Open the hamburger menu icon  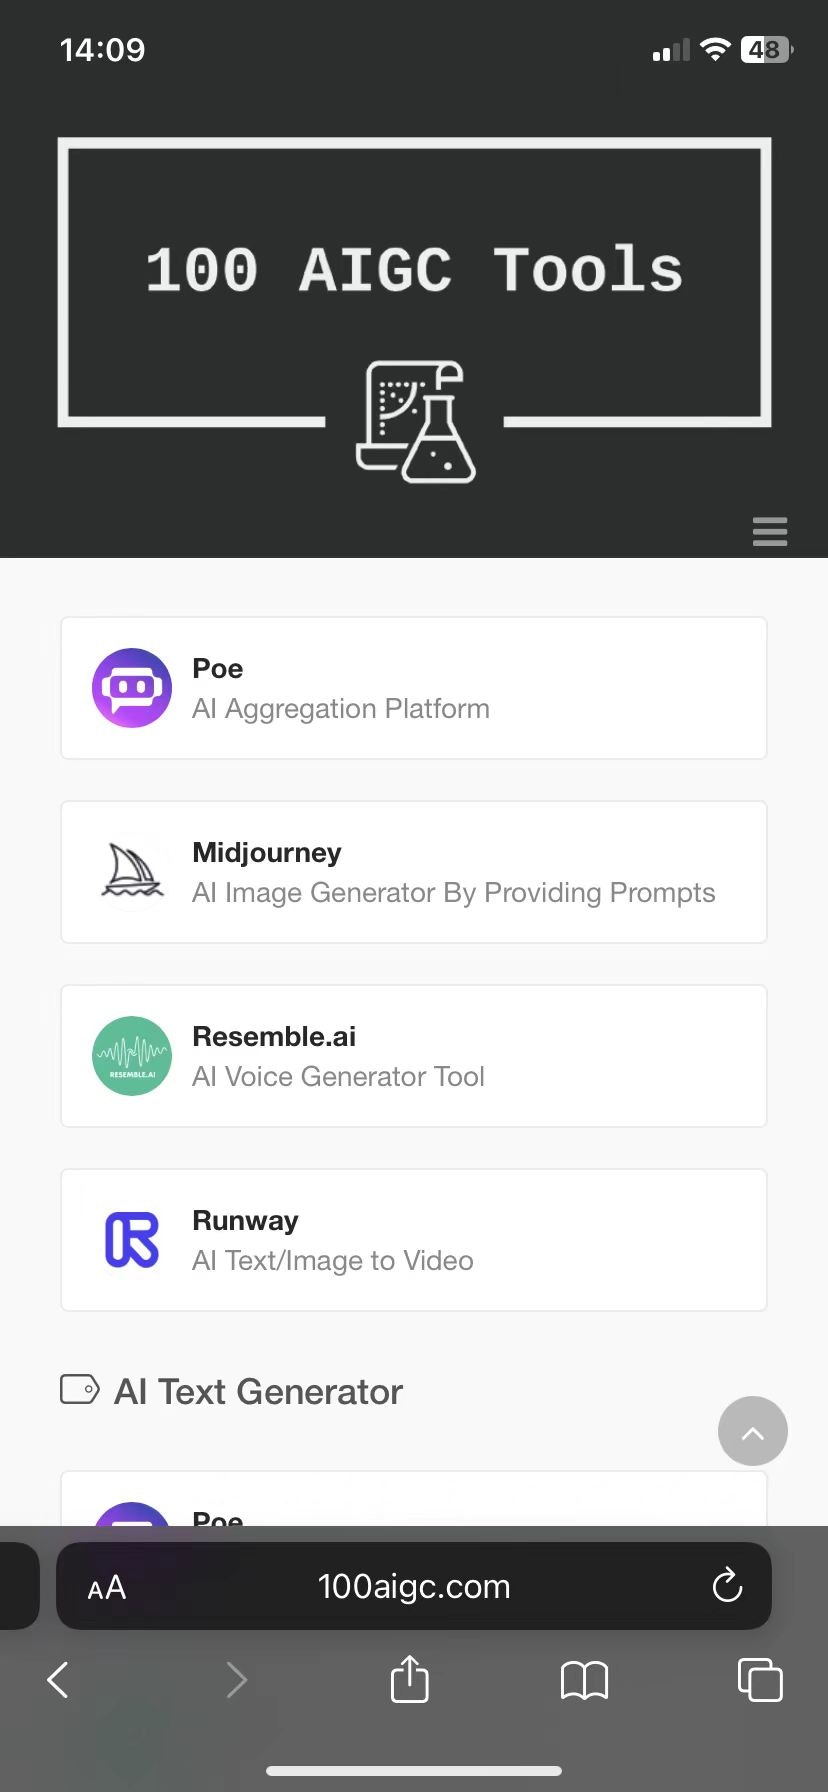click(769, 531)
